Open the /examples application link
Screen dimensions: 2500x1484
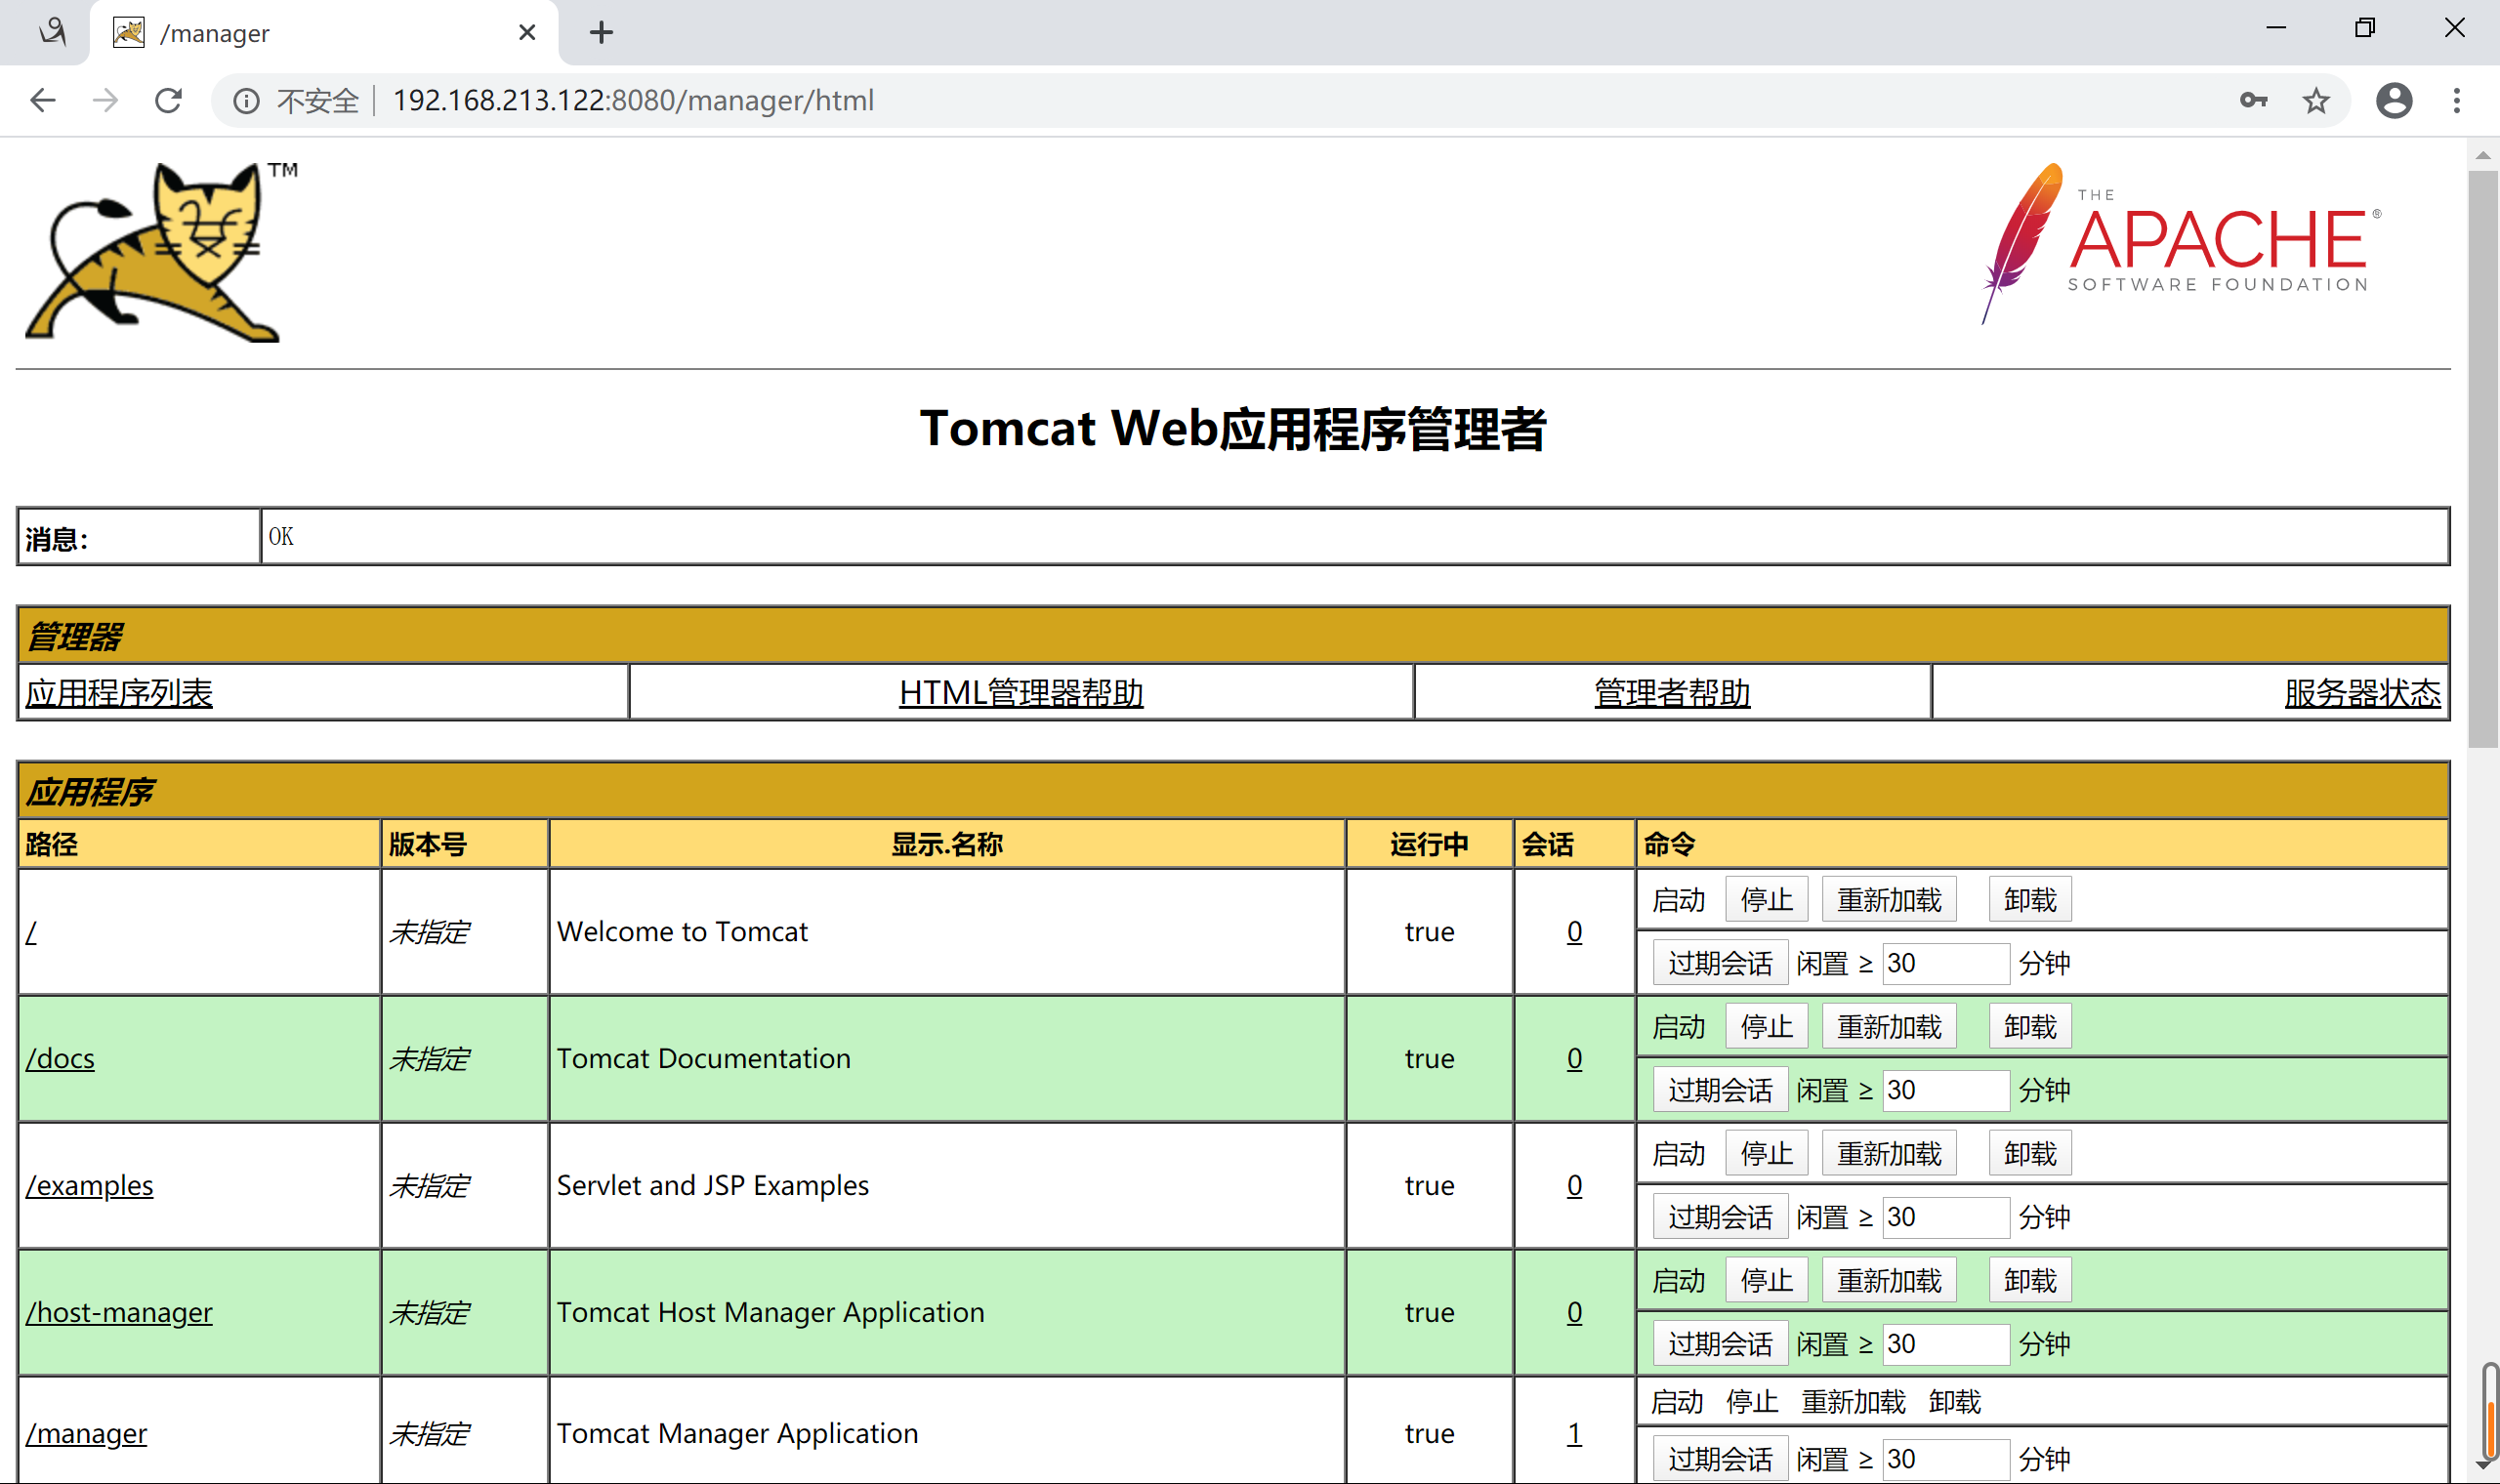(x=90, y=1185)
